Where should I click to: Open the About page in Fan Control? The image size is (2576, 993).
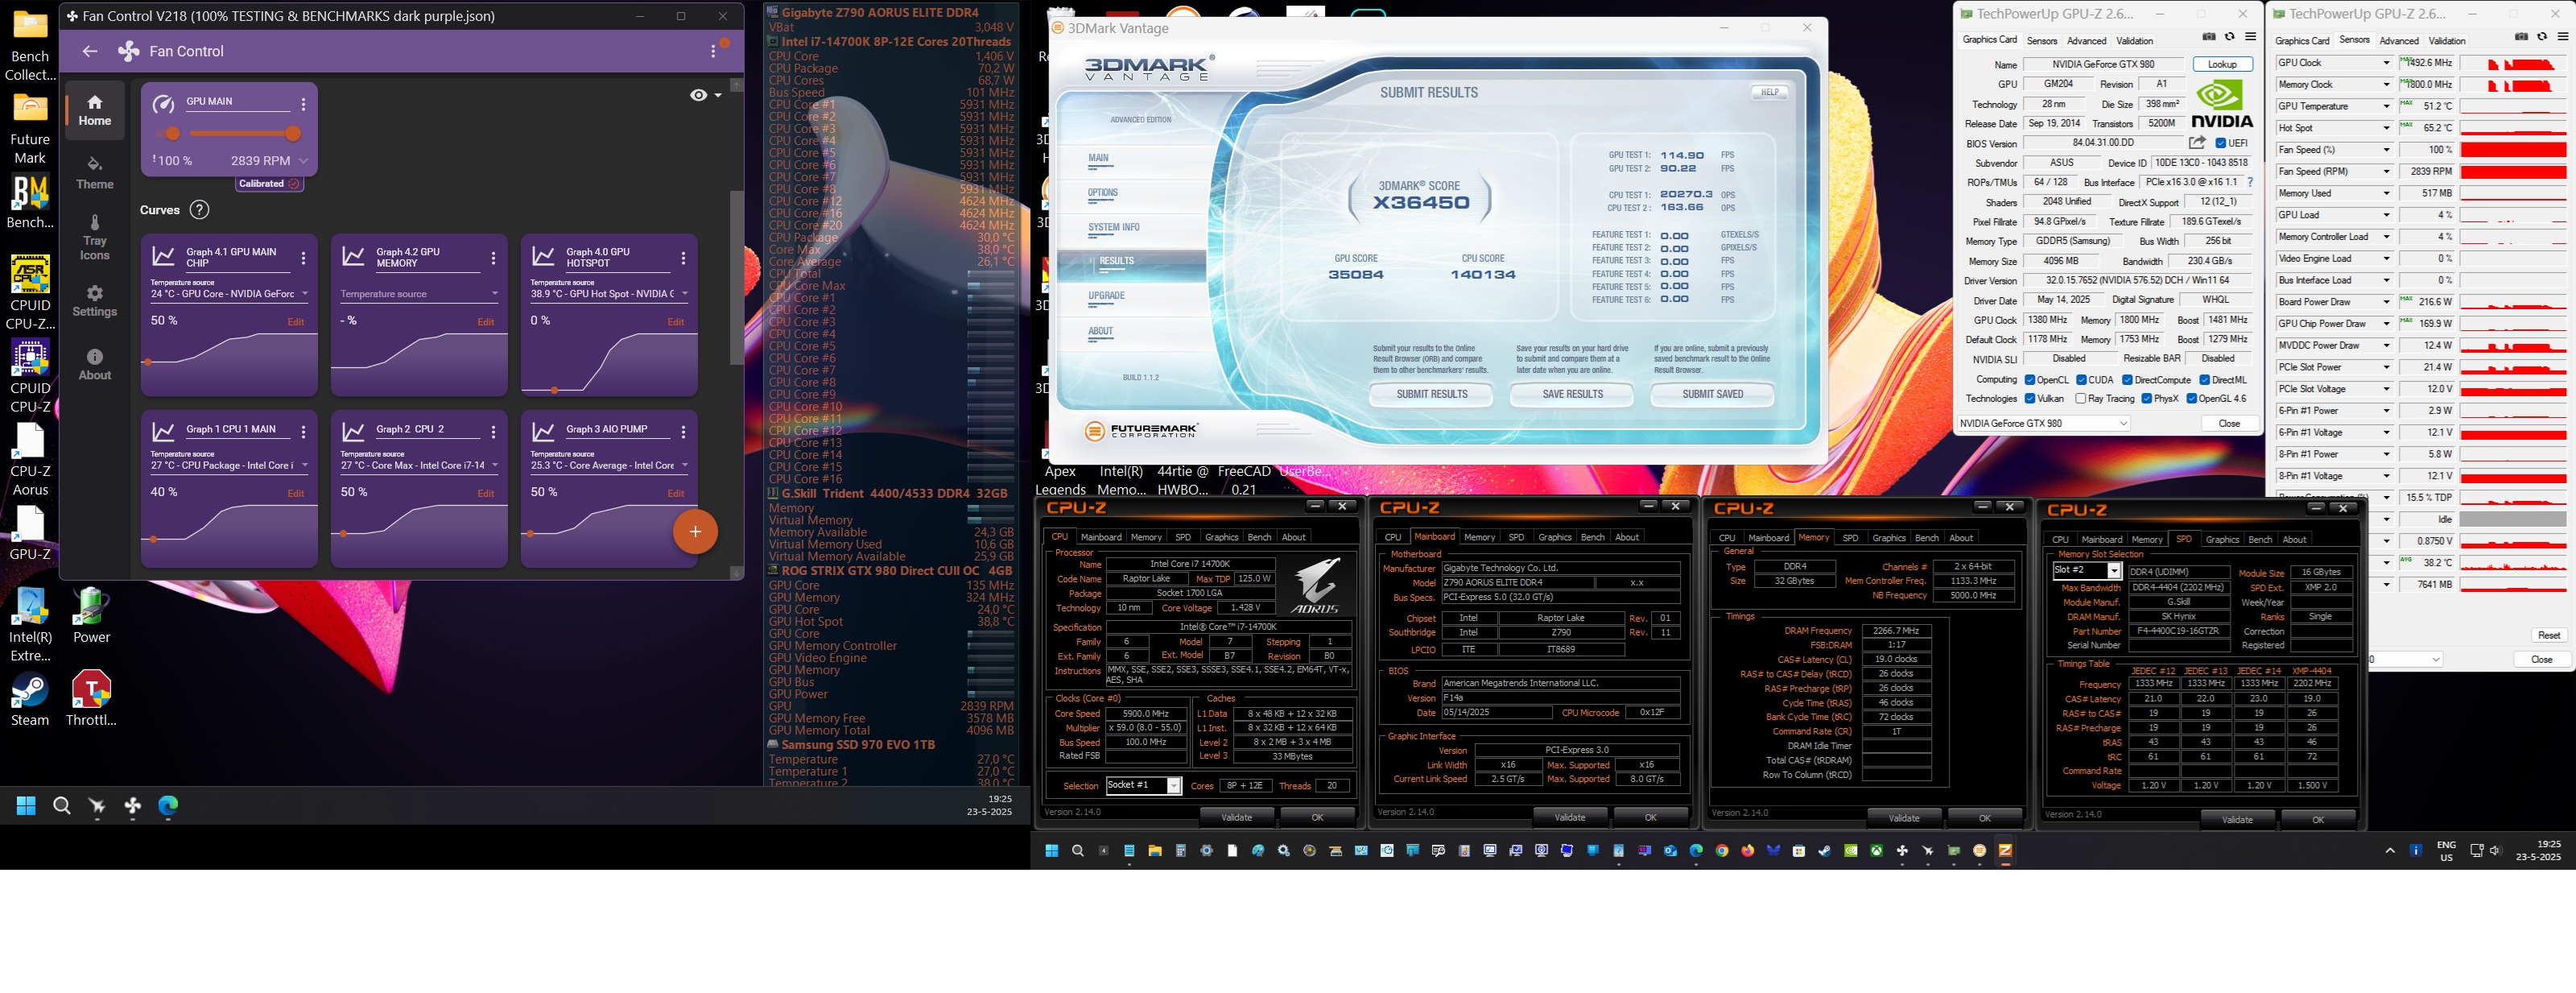point(95,364)
